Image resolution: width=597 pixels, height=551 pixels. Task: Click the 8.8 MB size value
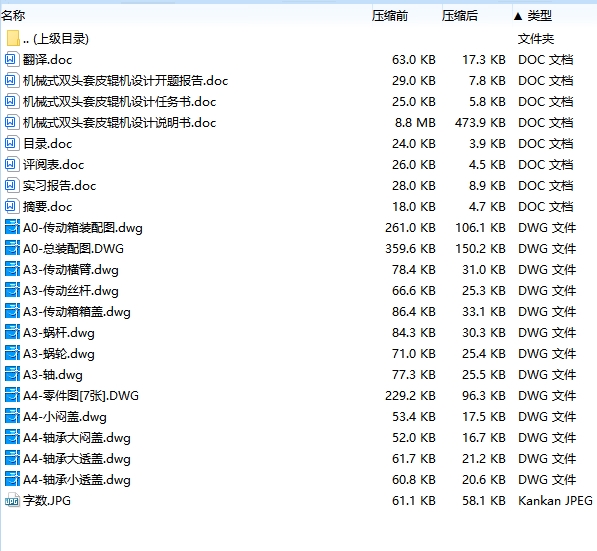415,123
